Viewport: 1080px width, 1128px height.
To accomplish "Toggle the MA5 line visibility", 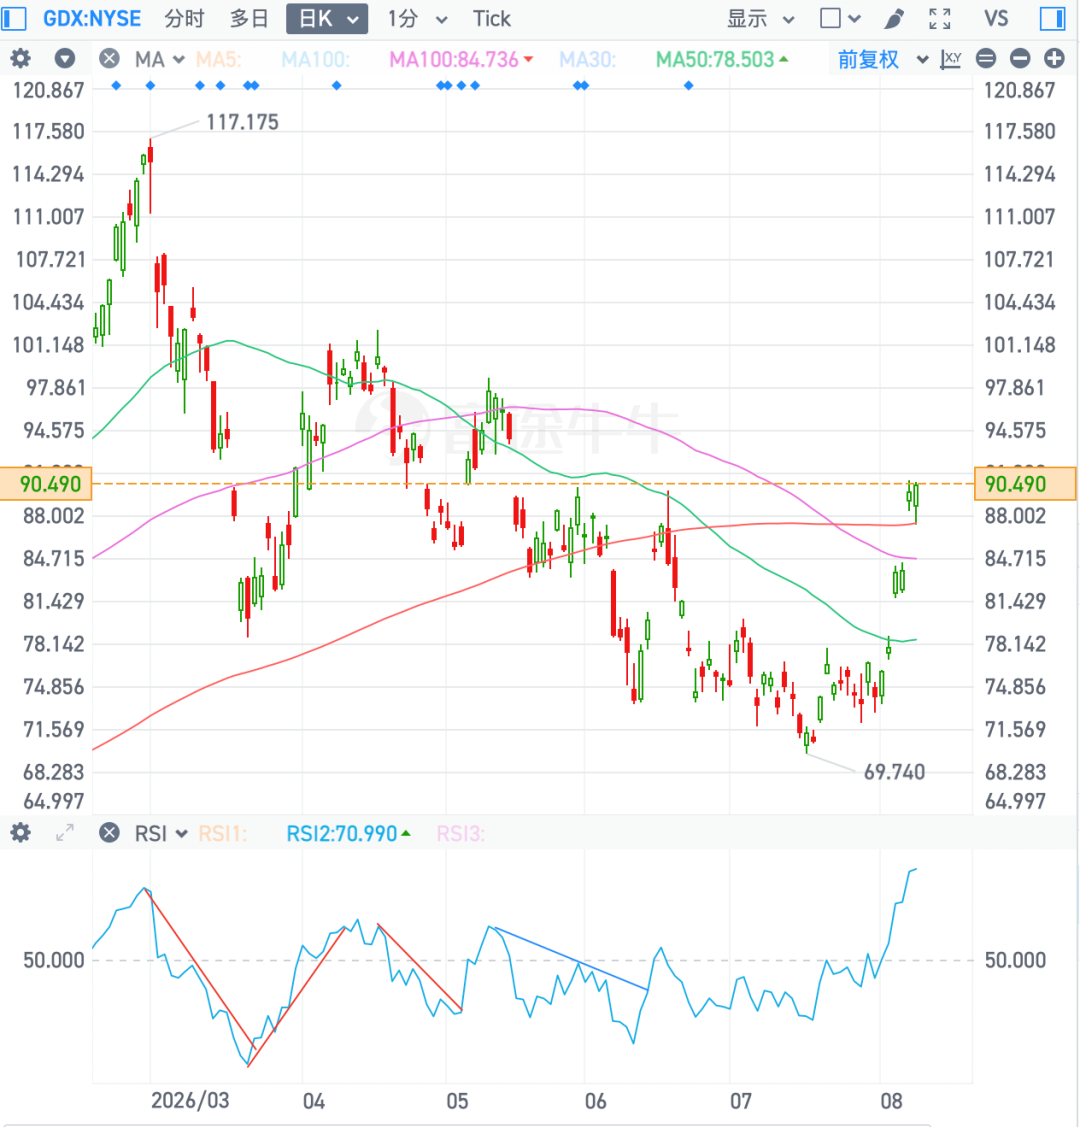I will (x=219, y=59).
